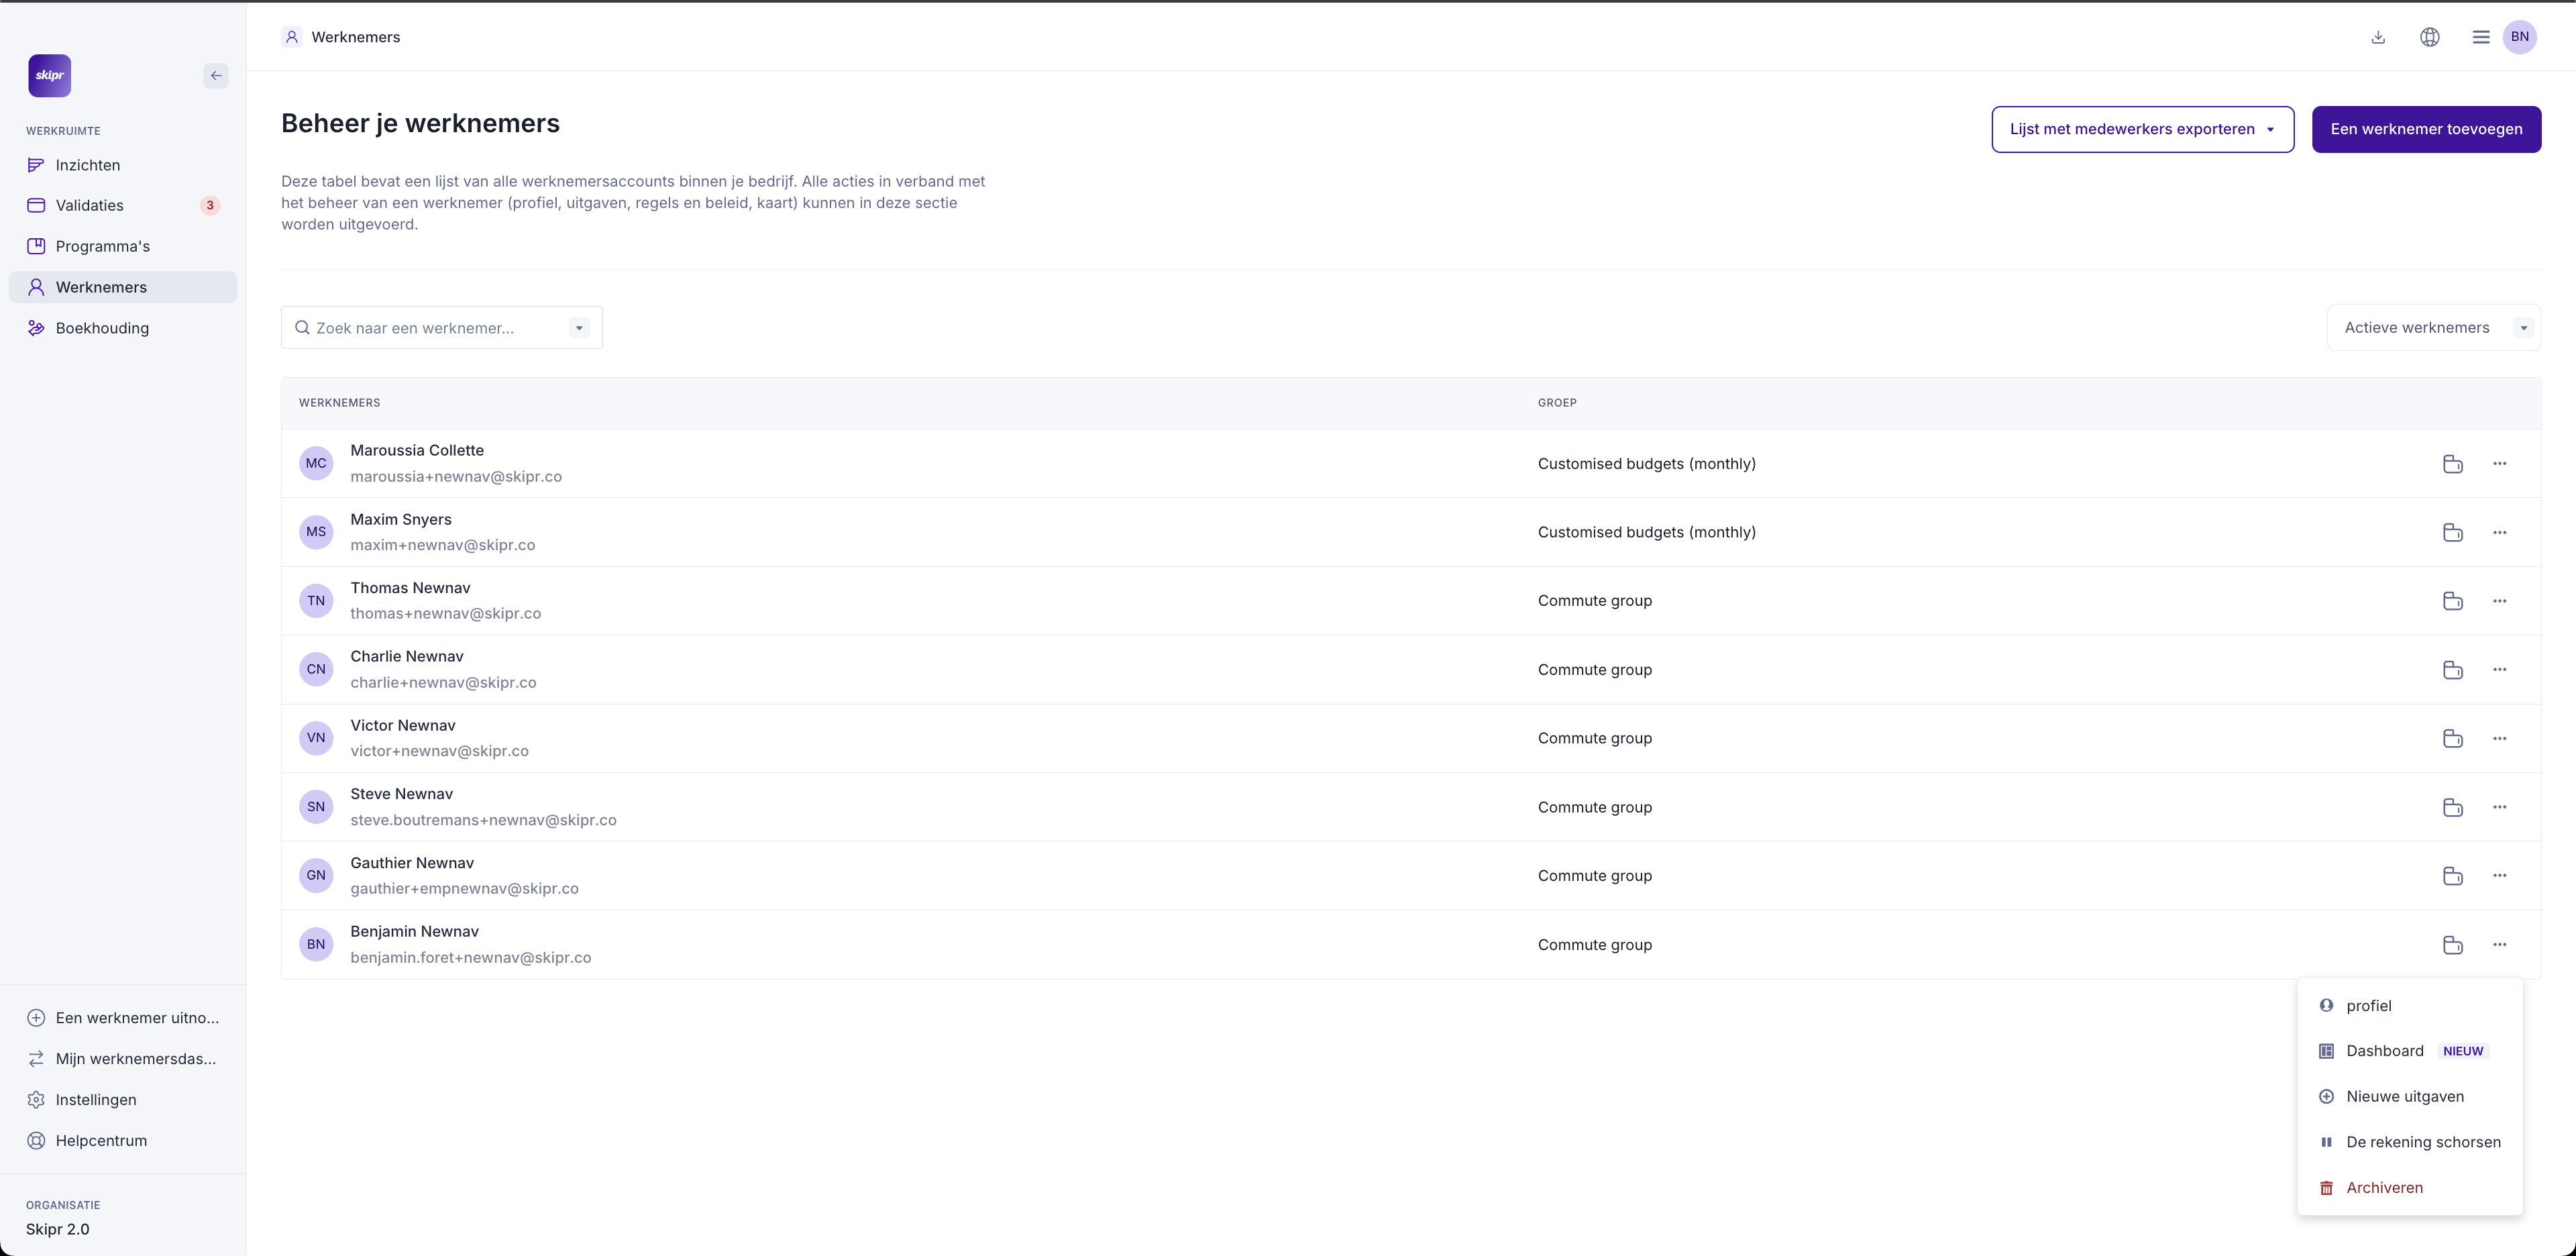
Task: Select Archiveren from the context menu
Action: 2384,1188
